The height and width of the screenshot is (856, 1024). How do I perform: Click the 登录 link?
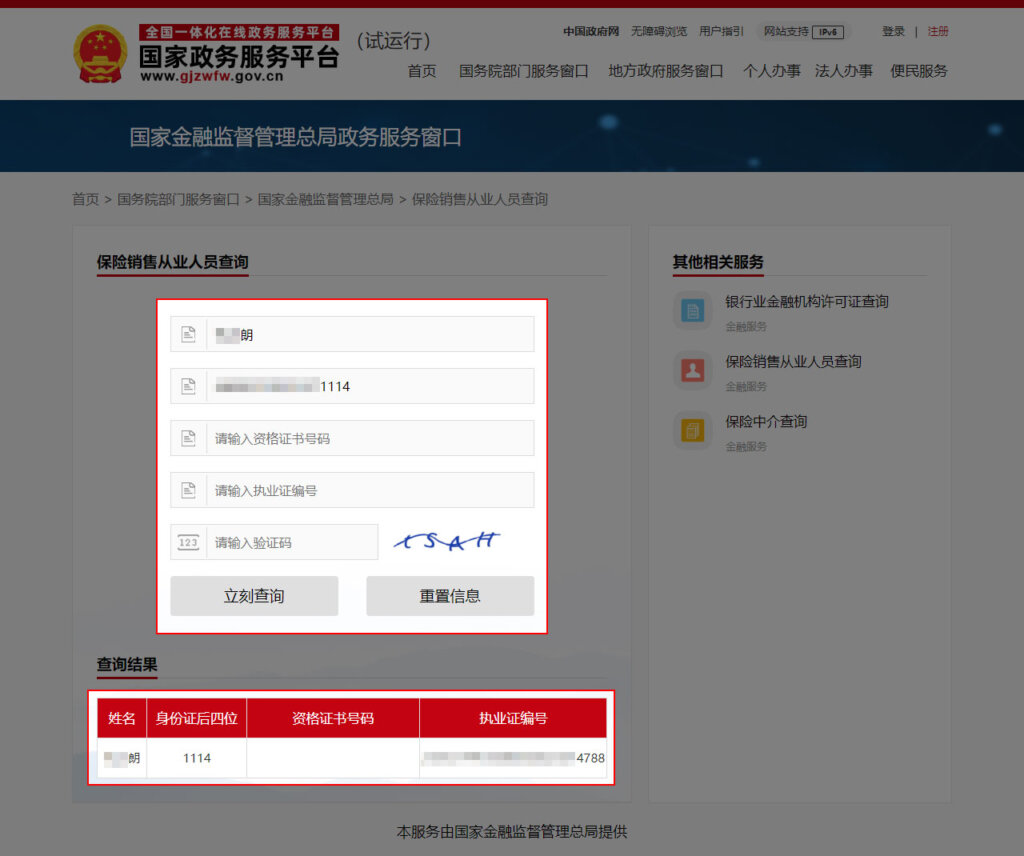click(x=893, y=32)
